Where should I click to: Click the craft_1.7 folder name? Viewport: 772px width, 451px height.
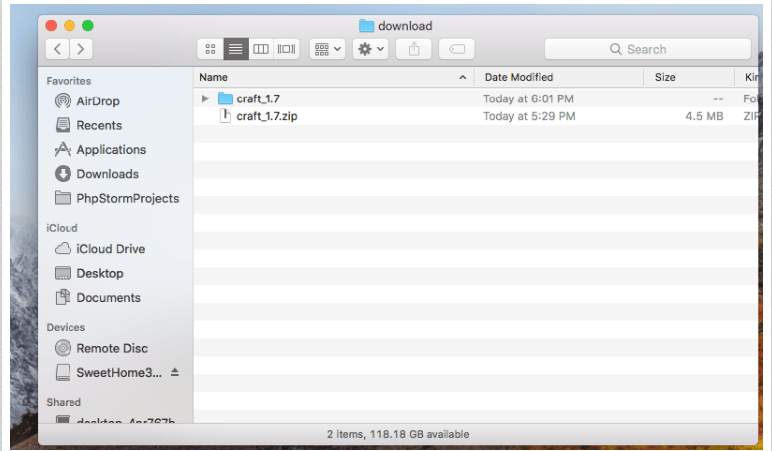pyautogui.click(x=258, y=99)
